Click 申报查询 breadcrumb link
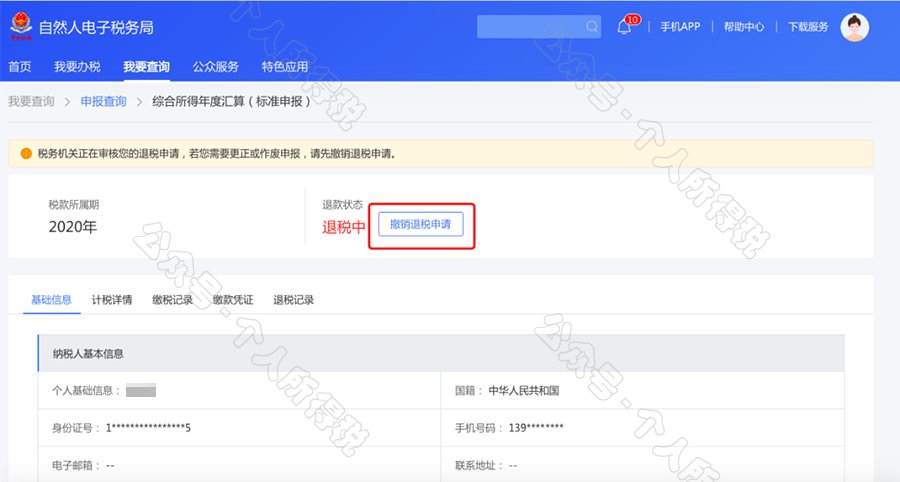The width and height of the screenshot is (900, 482). coord(103,102)
